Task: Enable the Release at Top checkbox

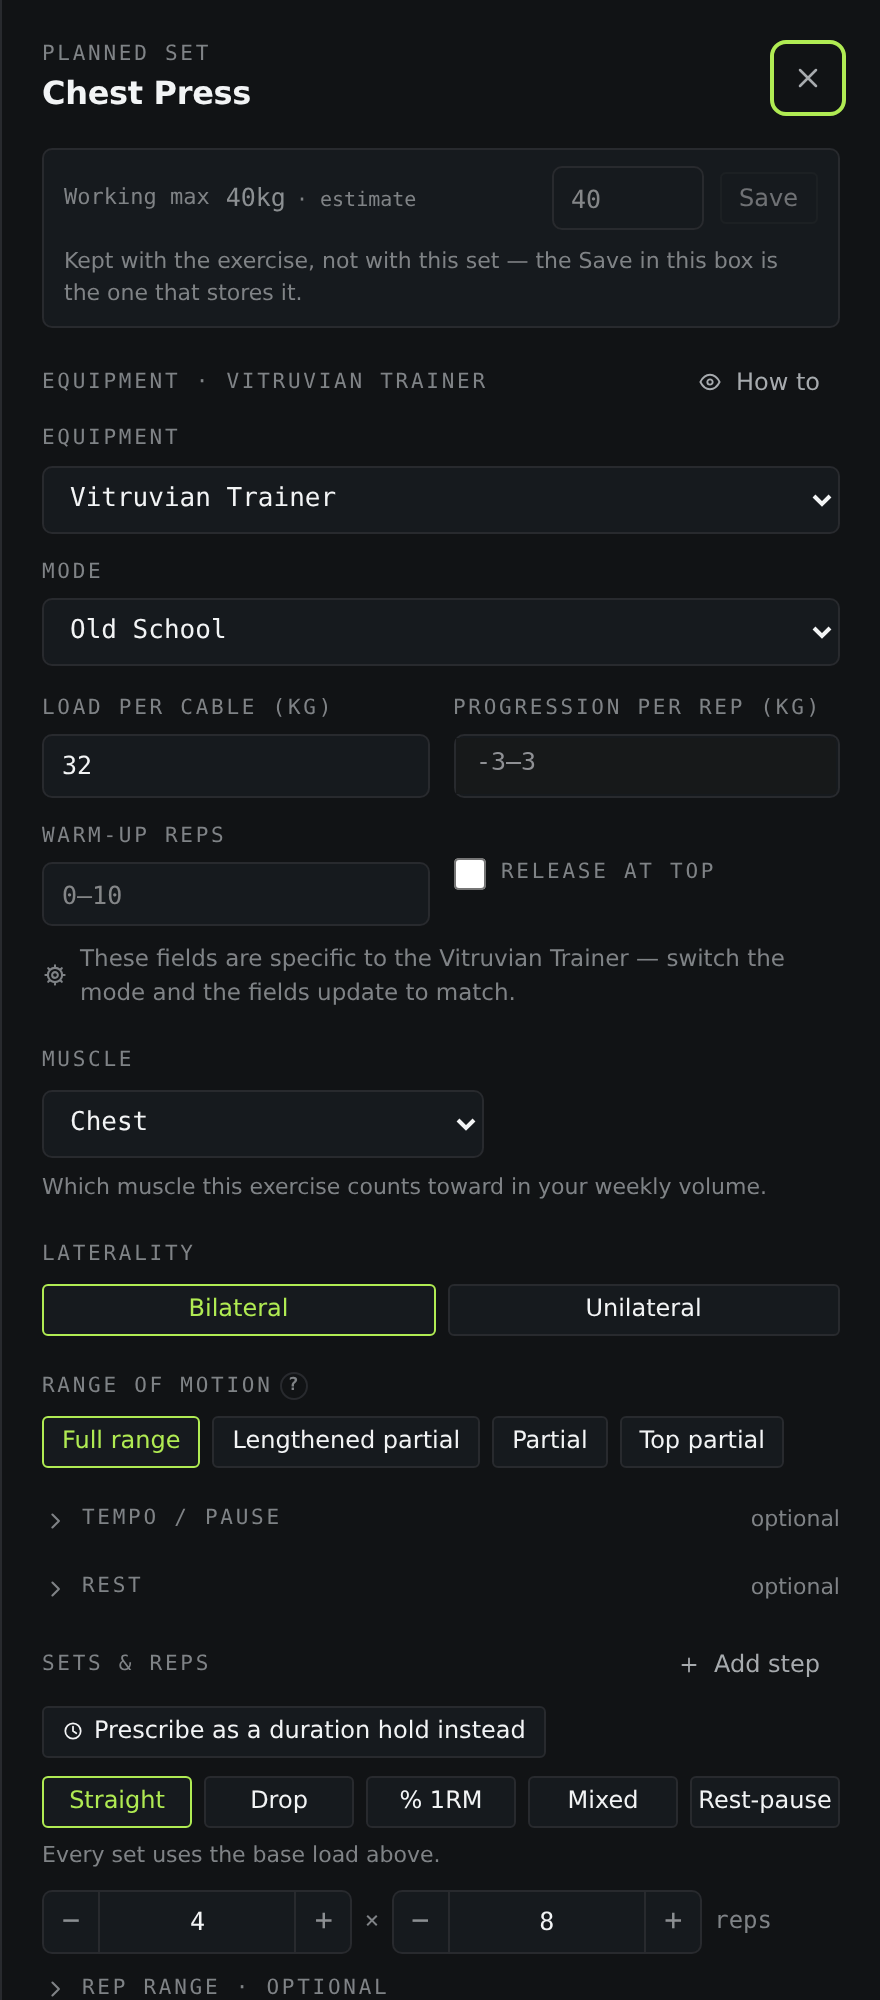Action: [470, 873]
